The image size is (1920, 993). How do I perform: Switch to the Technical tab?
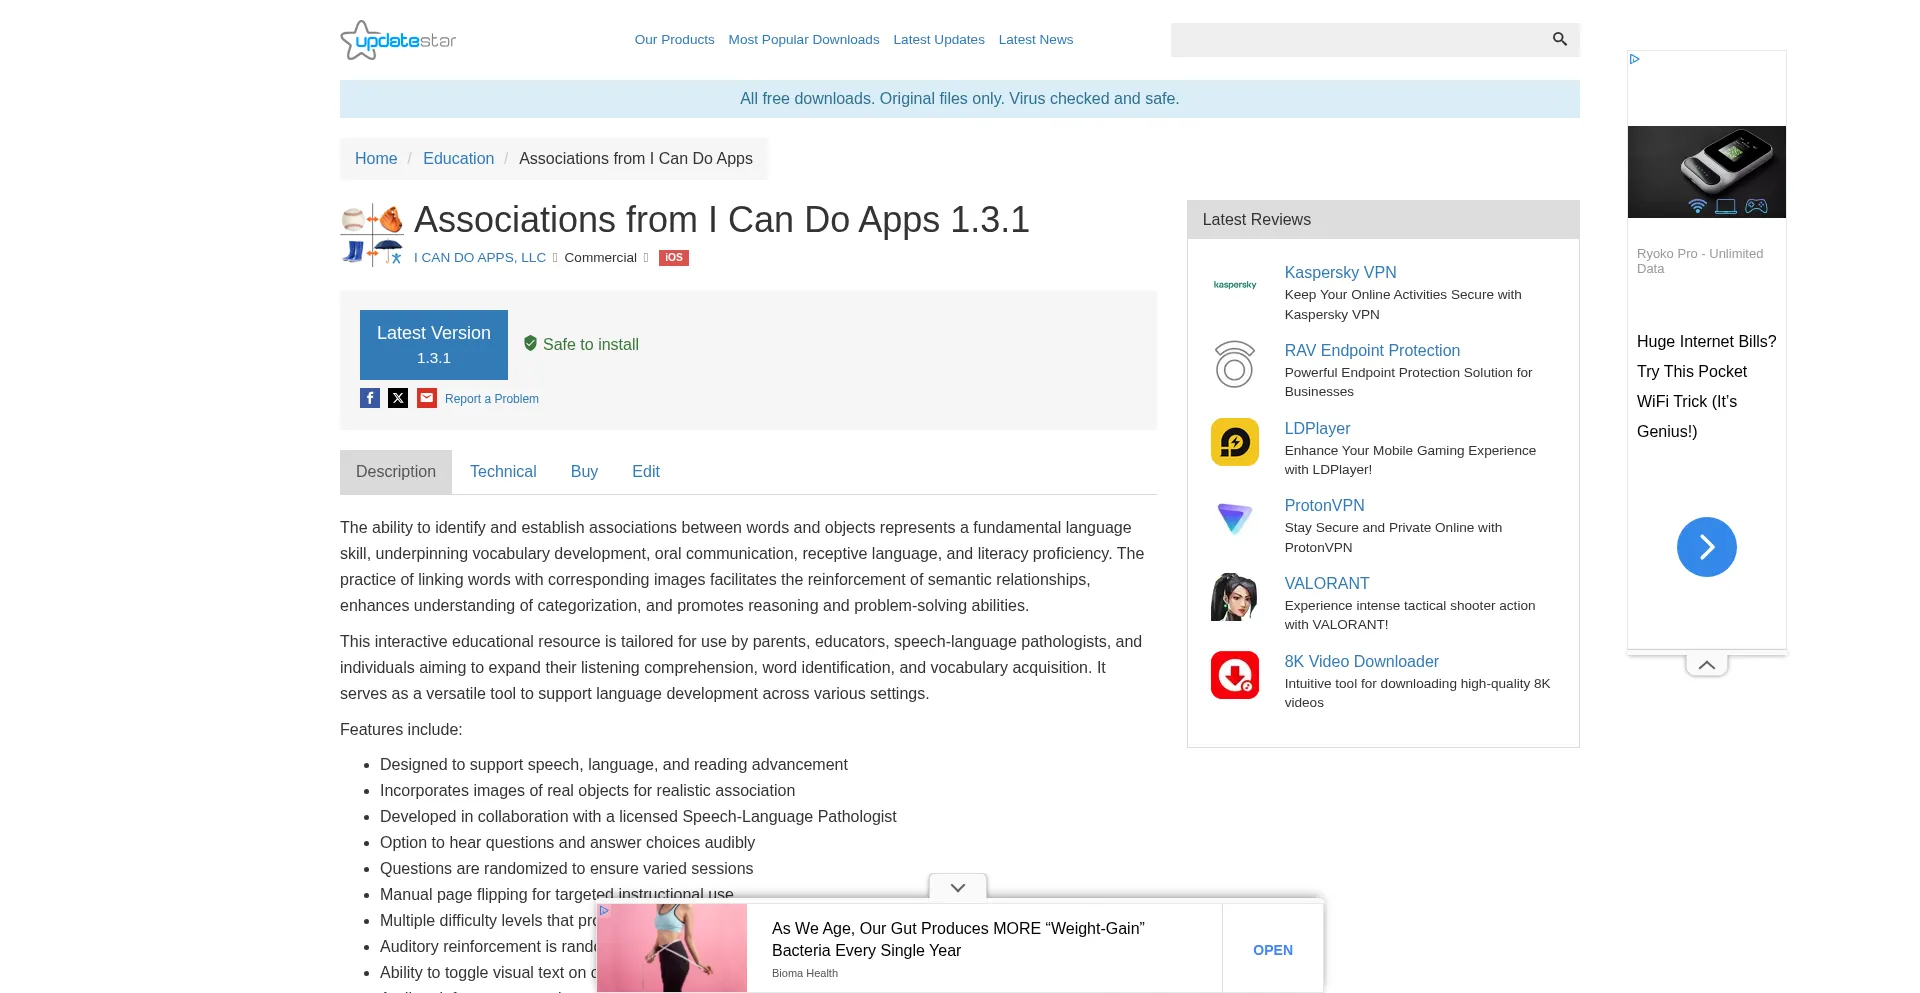pyautogui.click(x=503, y=472)
